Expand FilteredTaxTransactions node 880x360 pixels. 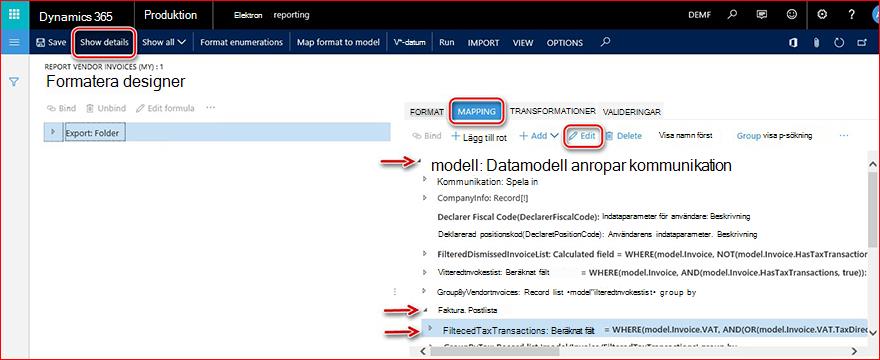(430, 327)
